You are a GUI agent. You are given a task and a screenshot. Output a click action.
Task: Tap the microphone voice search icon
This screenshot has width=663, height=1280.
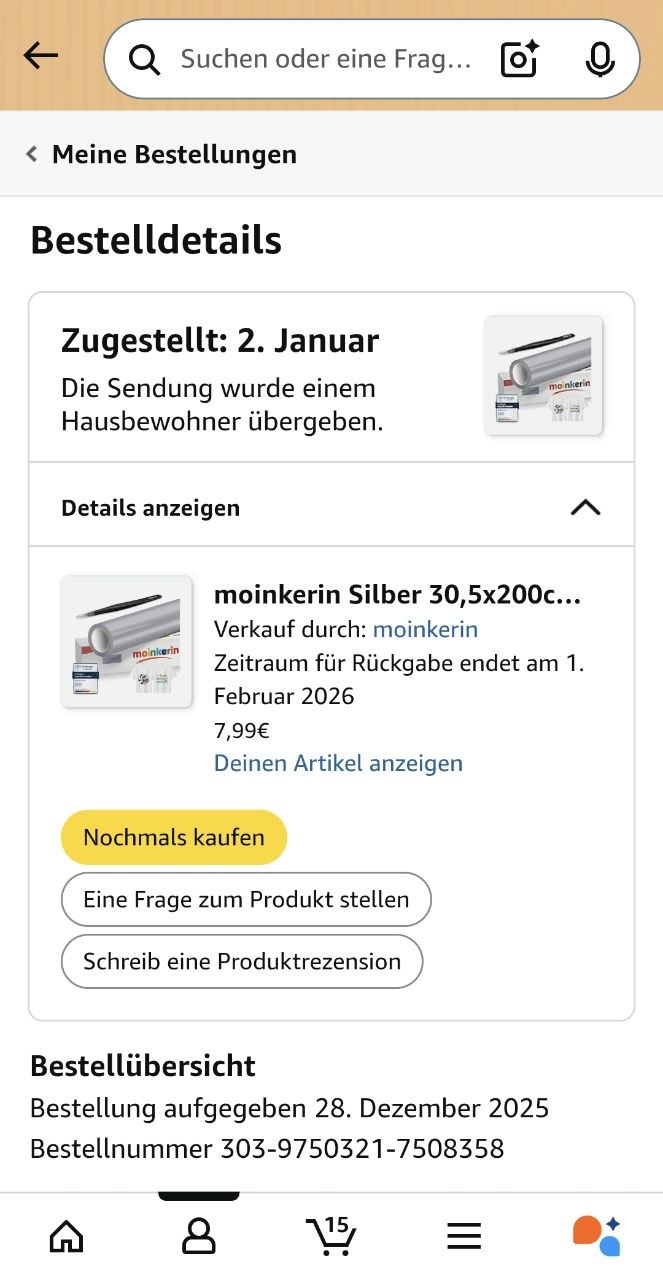click(x=599, y=60)
